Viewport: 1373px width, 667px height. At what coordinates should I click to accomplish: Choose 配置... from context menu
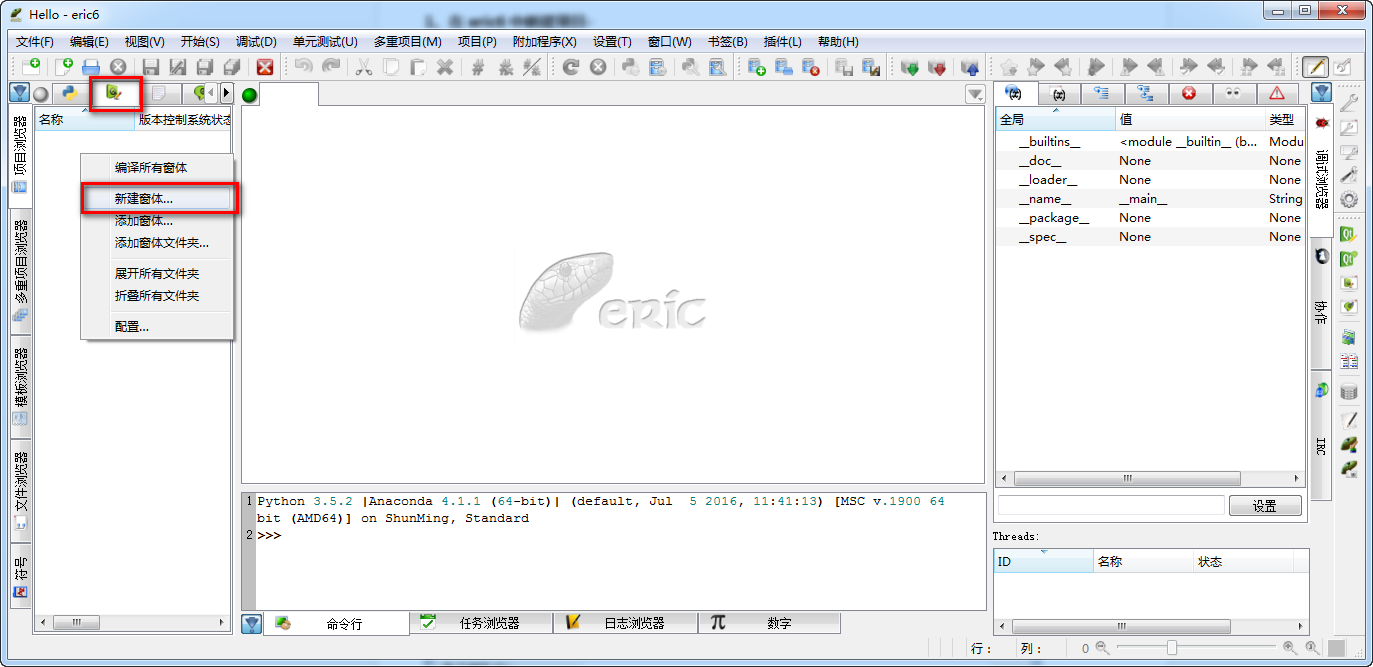[157, 326]
